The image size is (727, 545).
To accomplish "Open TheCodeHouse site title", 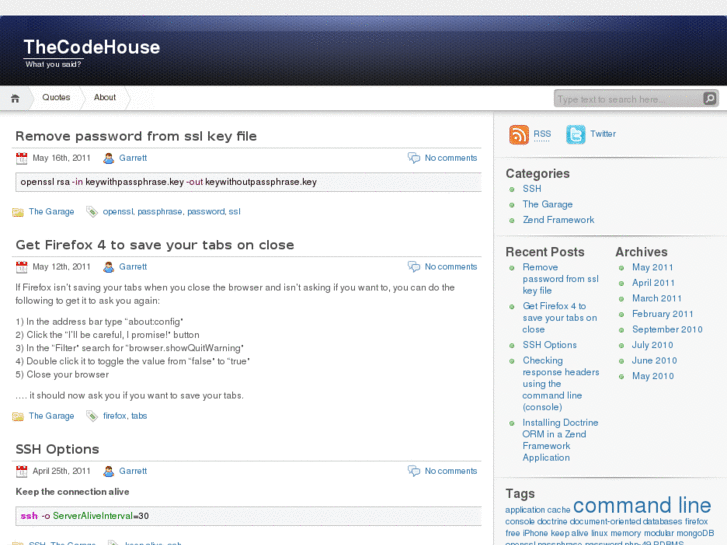I will pos(92,47).
